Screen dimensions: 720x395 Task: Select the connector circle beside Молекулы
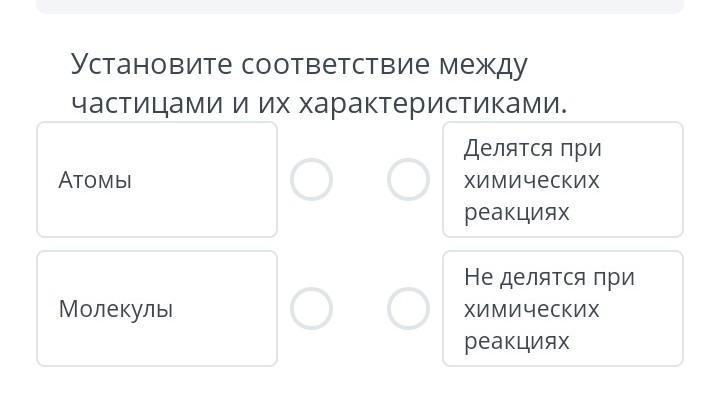tap(311, 308)
